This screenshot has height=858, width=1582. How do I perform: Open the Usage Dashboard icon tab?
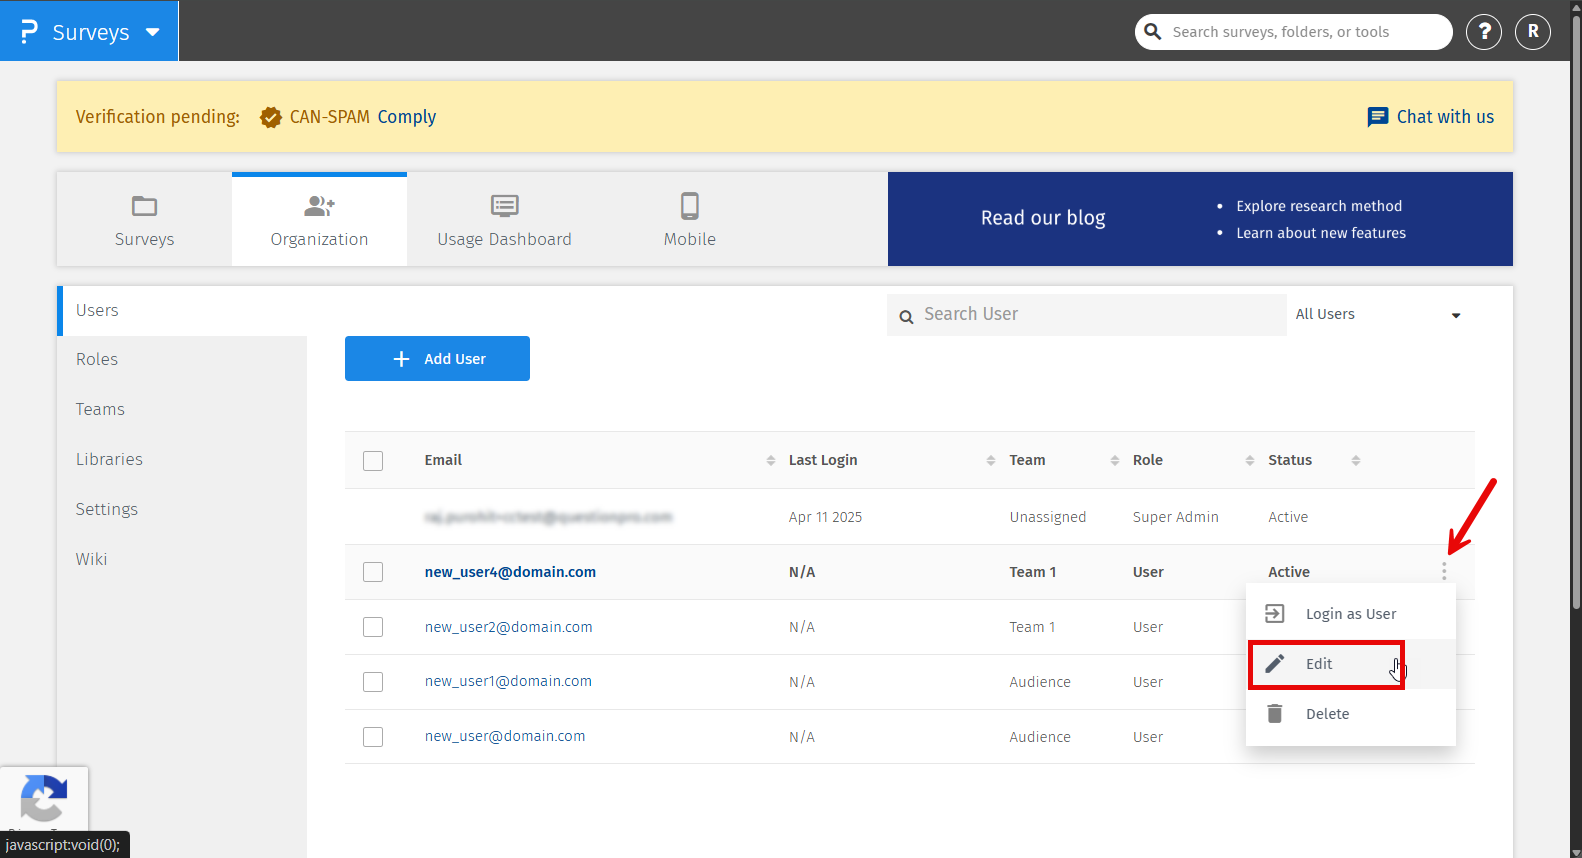pos(504,207)
